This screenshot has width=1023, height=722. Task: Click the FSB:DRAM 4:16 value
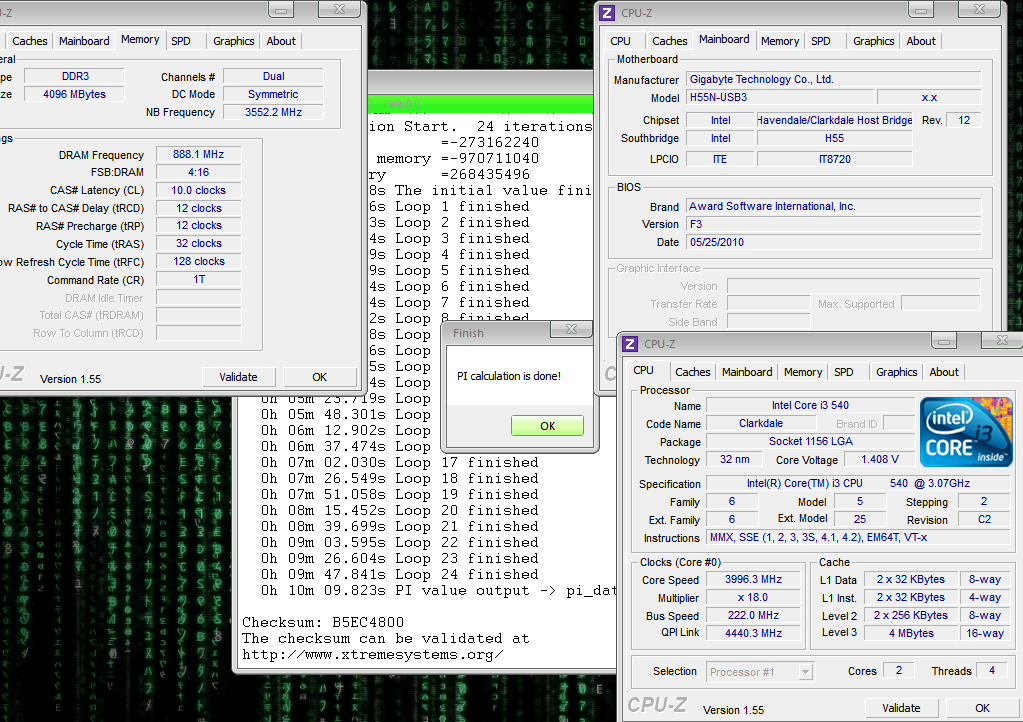[x=198, y=172]
